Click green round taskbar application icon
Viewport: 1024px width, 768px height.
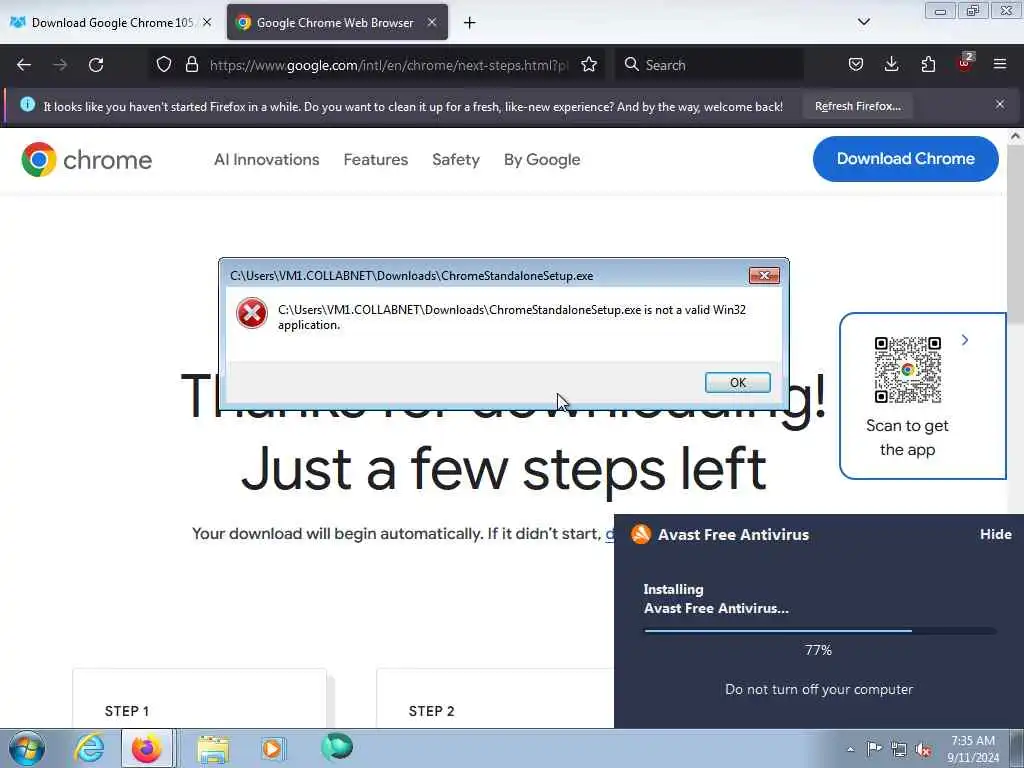(337, 747)
